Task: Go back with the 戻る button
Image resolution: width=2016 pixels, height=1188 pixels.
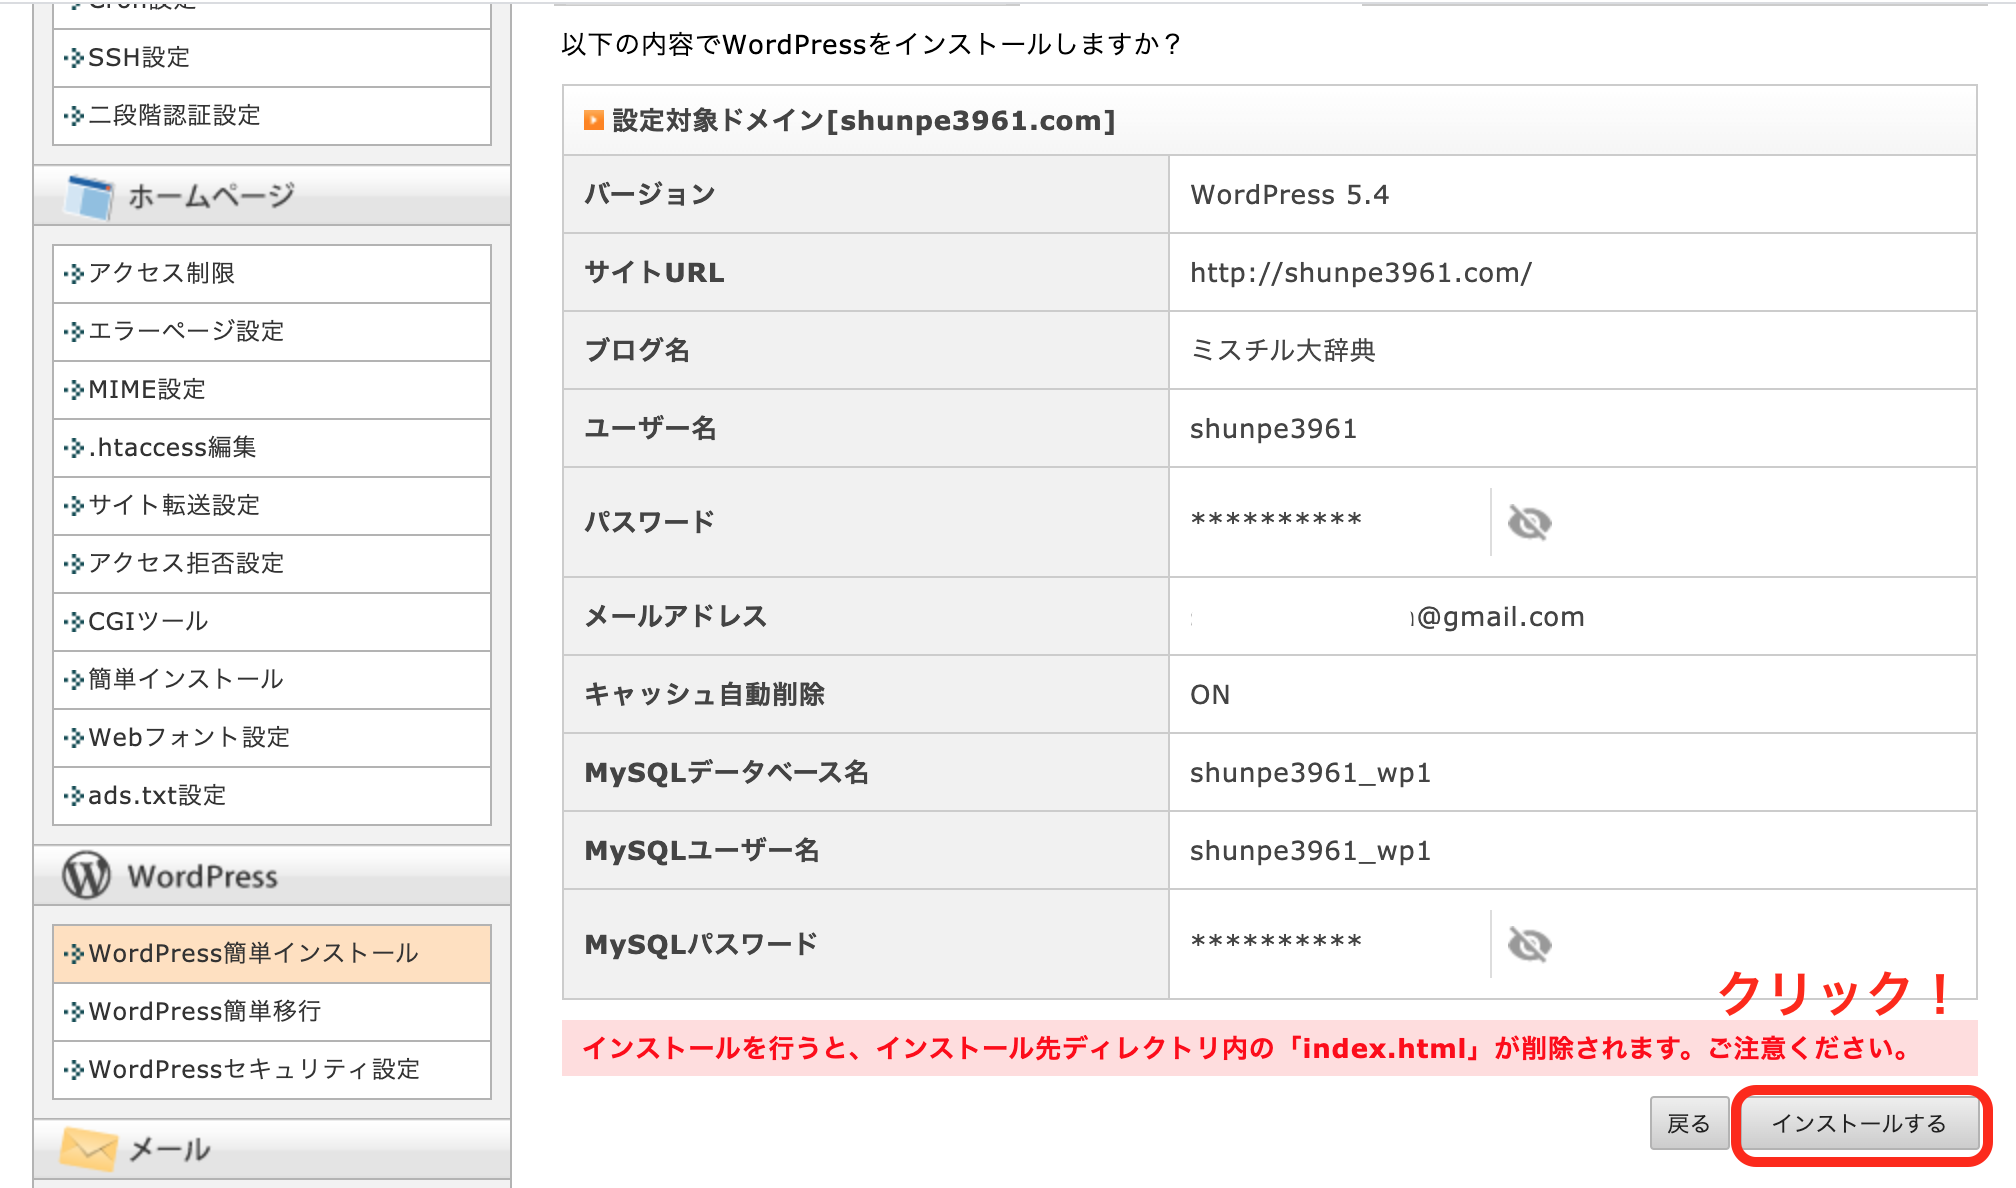Action: (x=1689, y=1124)
